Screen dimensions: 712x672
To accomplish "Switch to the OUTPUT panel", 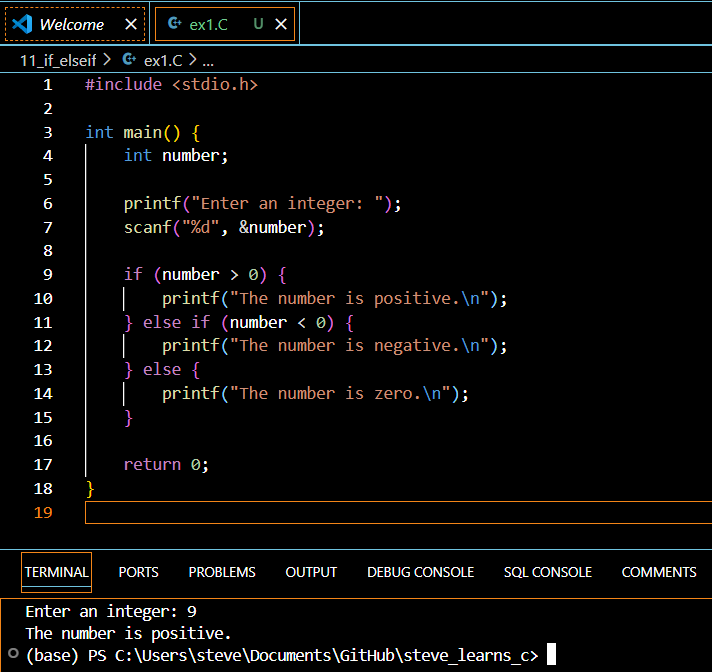I will click(311, 572).
